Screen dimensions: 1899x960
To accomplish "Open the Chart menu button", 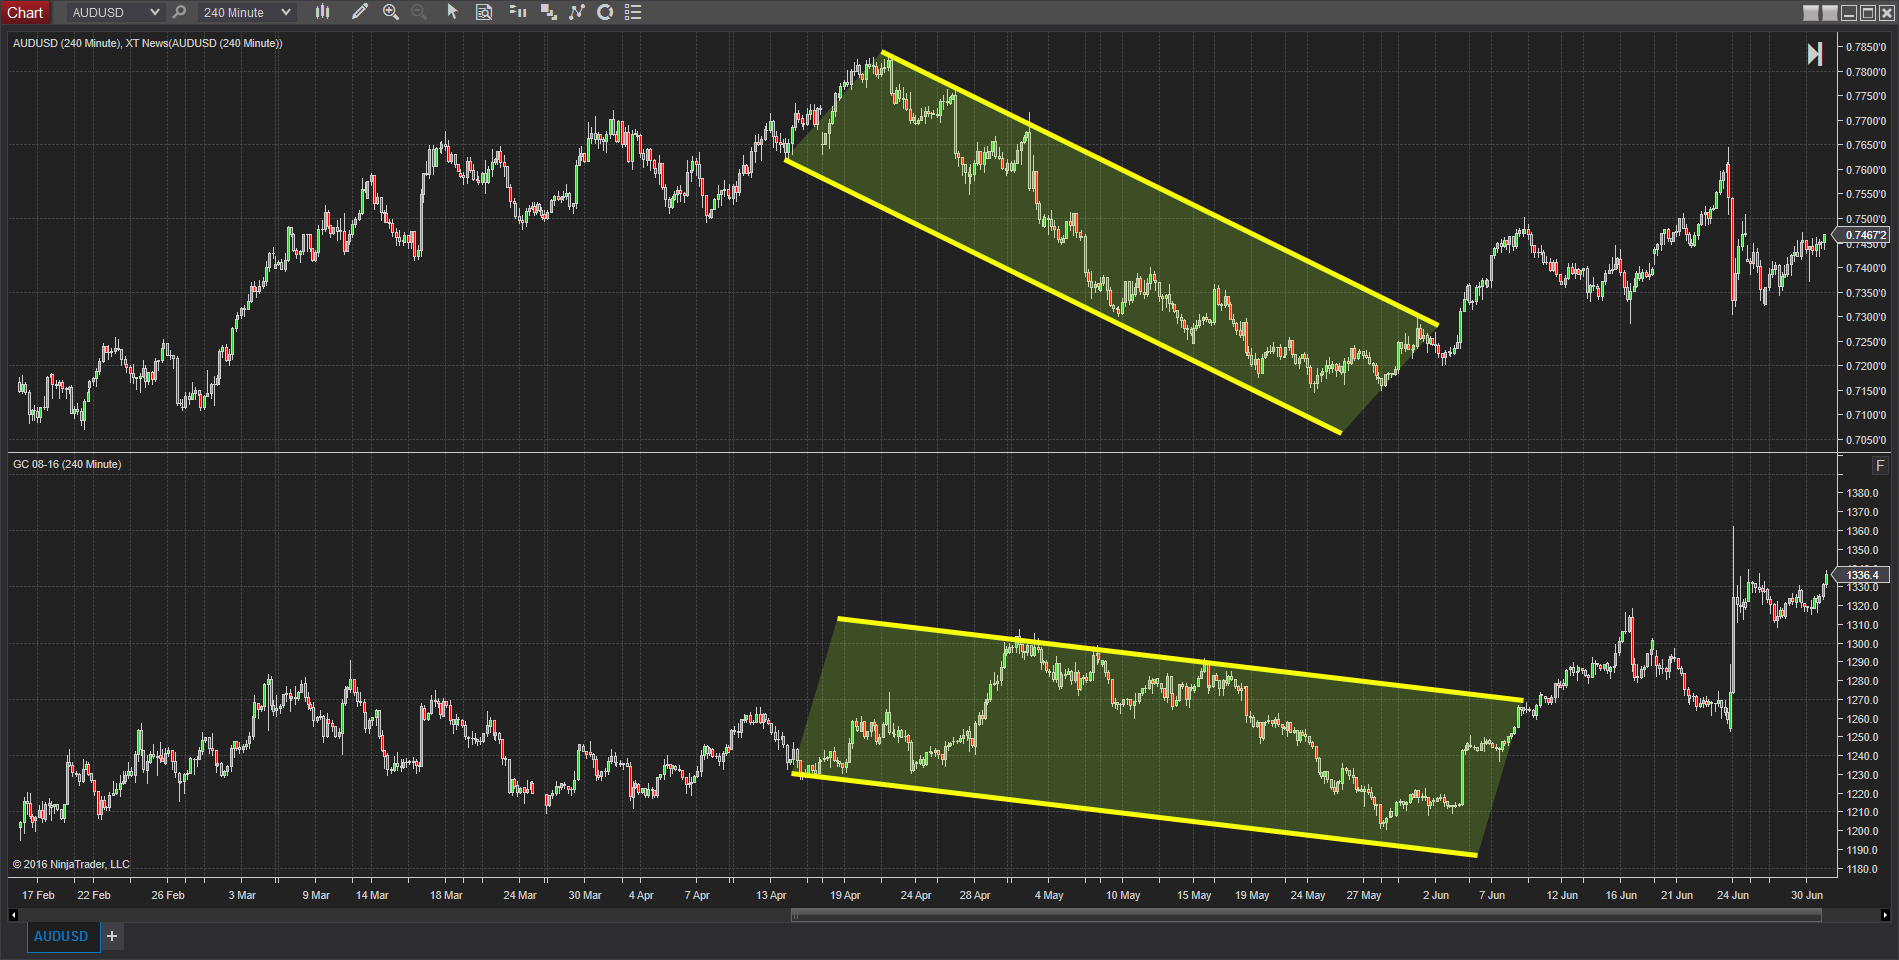I will 26,12.
